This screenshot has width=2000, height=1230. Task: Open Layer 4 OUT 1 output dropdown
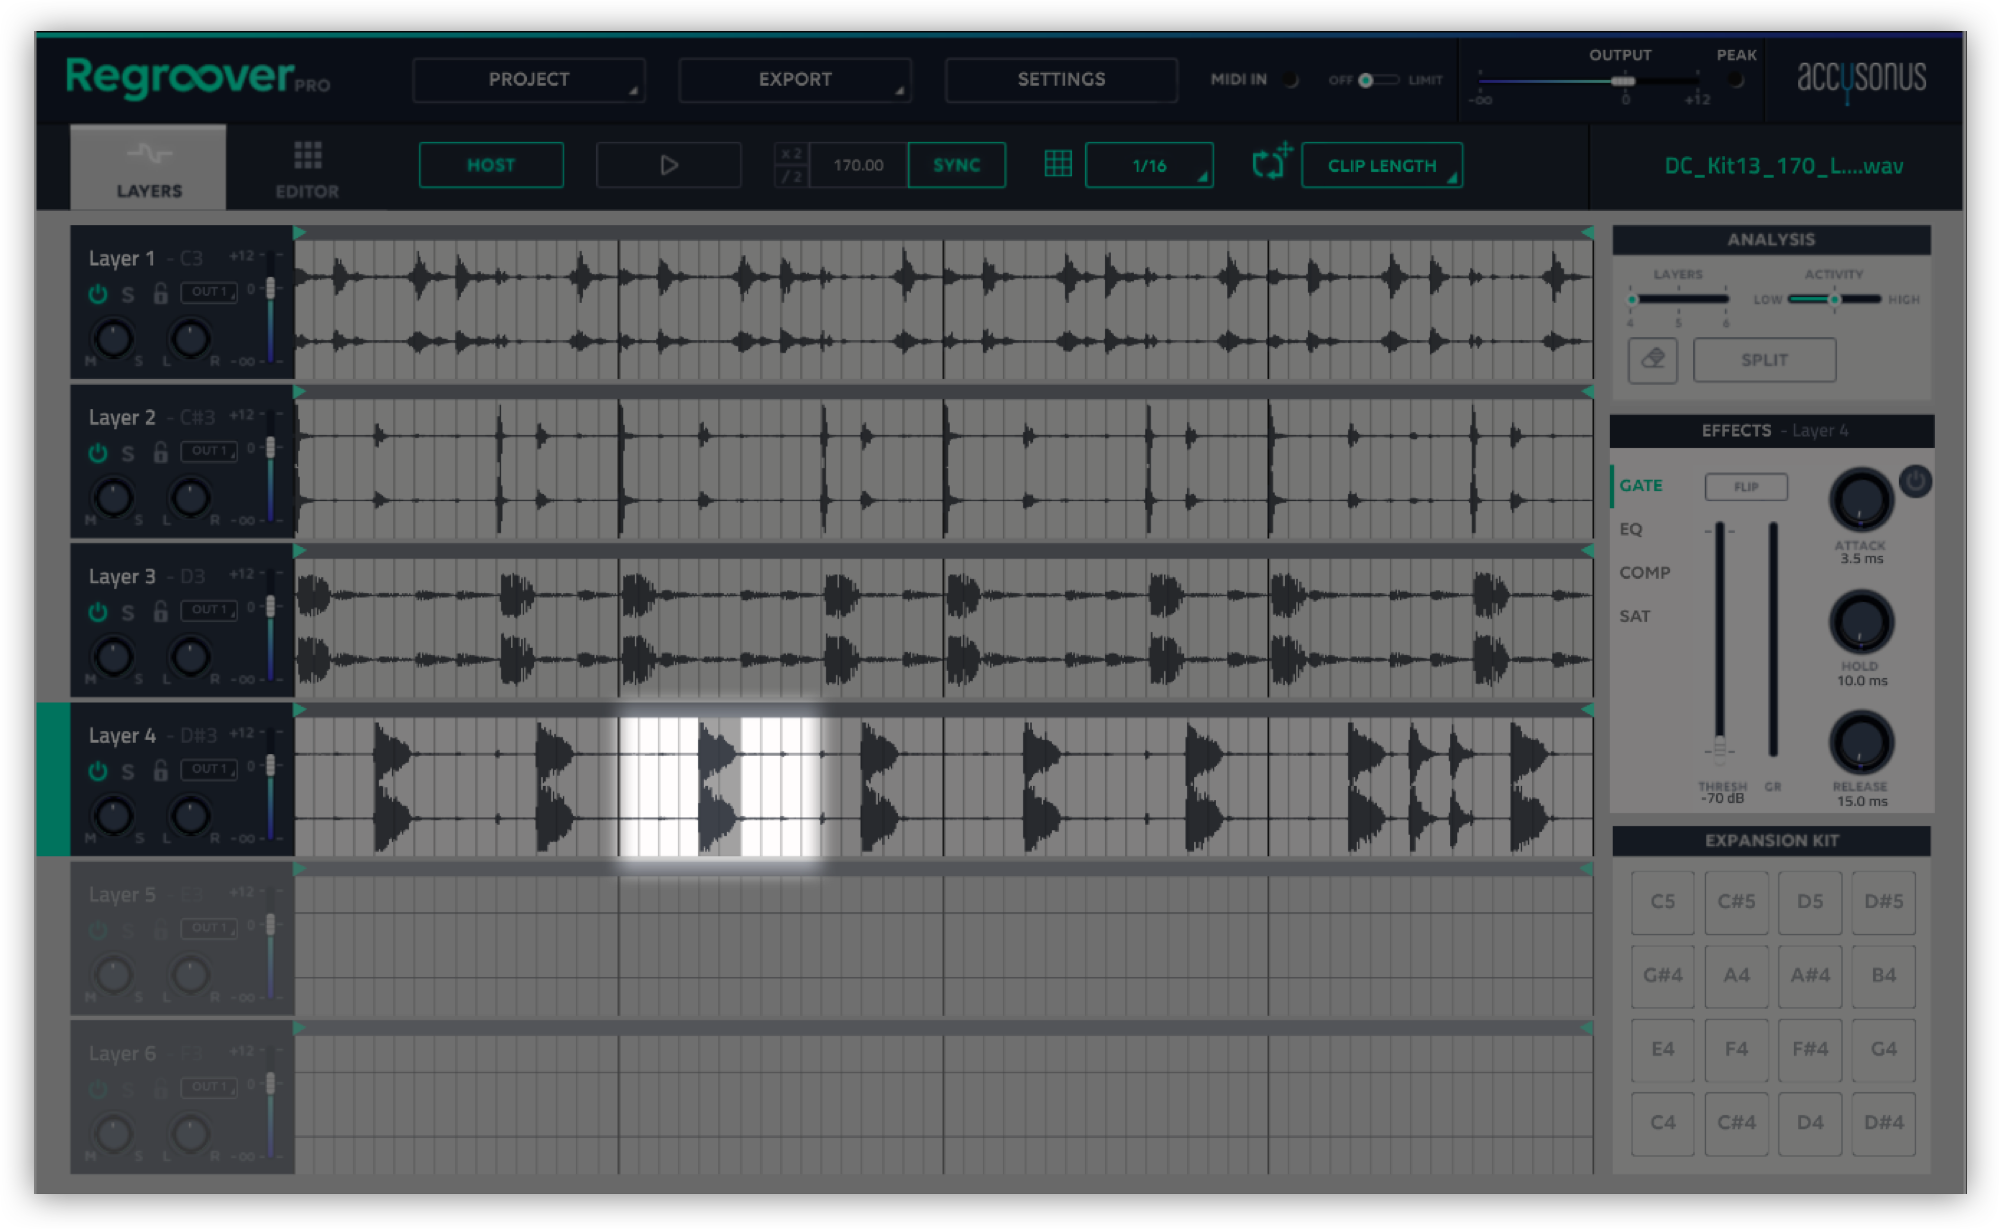tap(209, 768)
